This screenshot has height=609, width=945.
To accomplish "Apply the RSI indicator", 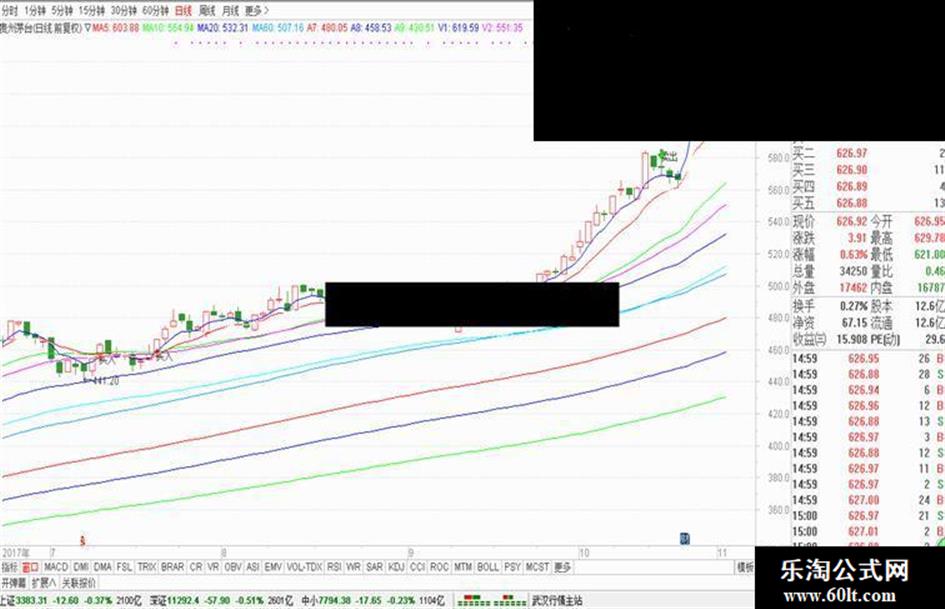I will (x=334, y=567).
